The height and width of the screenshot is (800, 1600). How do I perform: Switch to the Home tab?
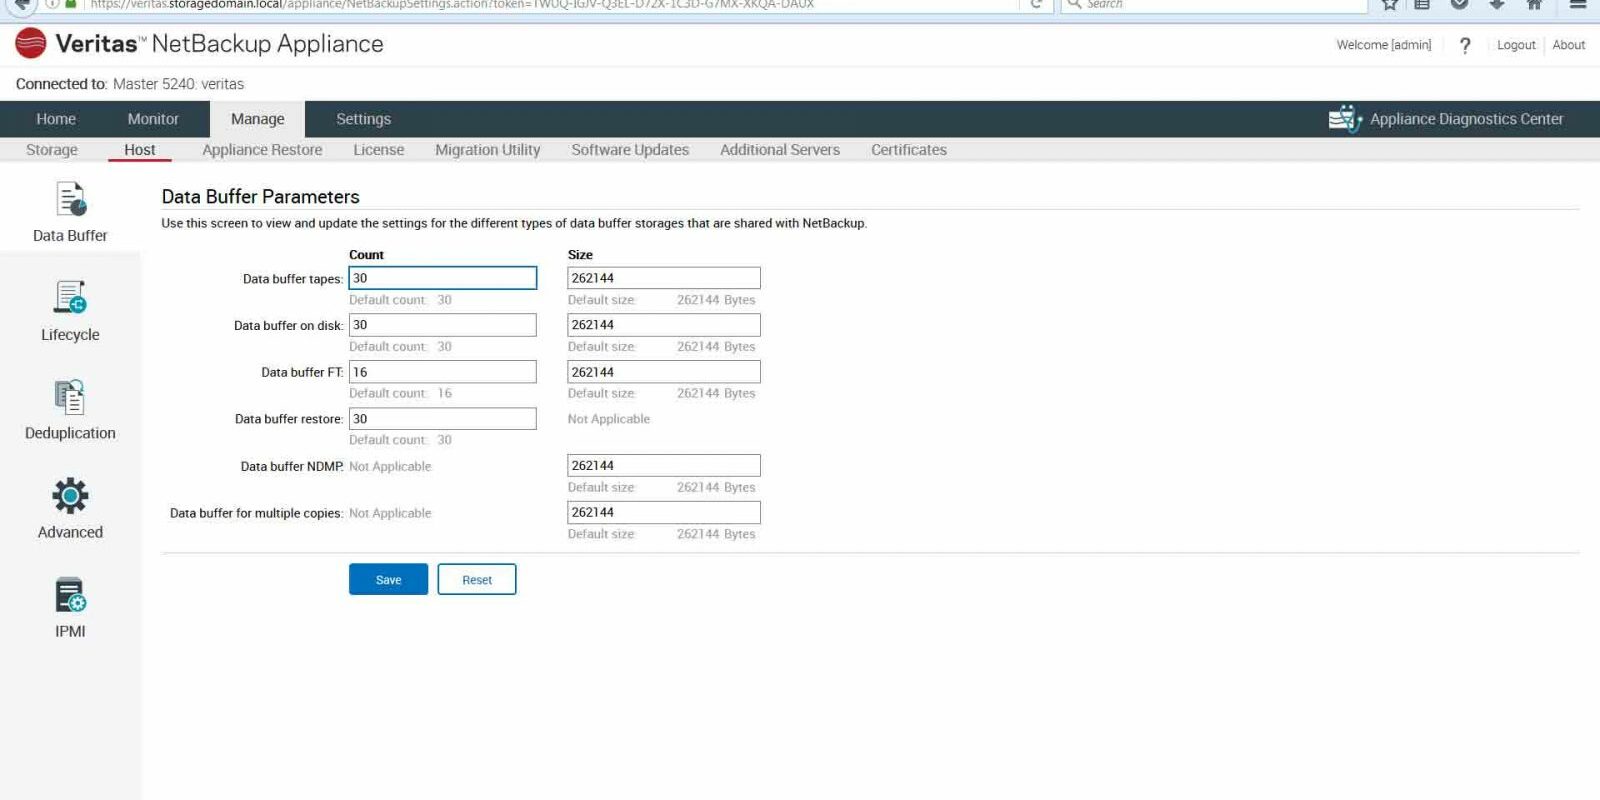[56, 119]
